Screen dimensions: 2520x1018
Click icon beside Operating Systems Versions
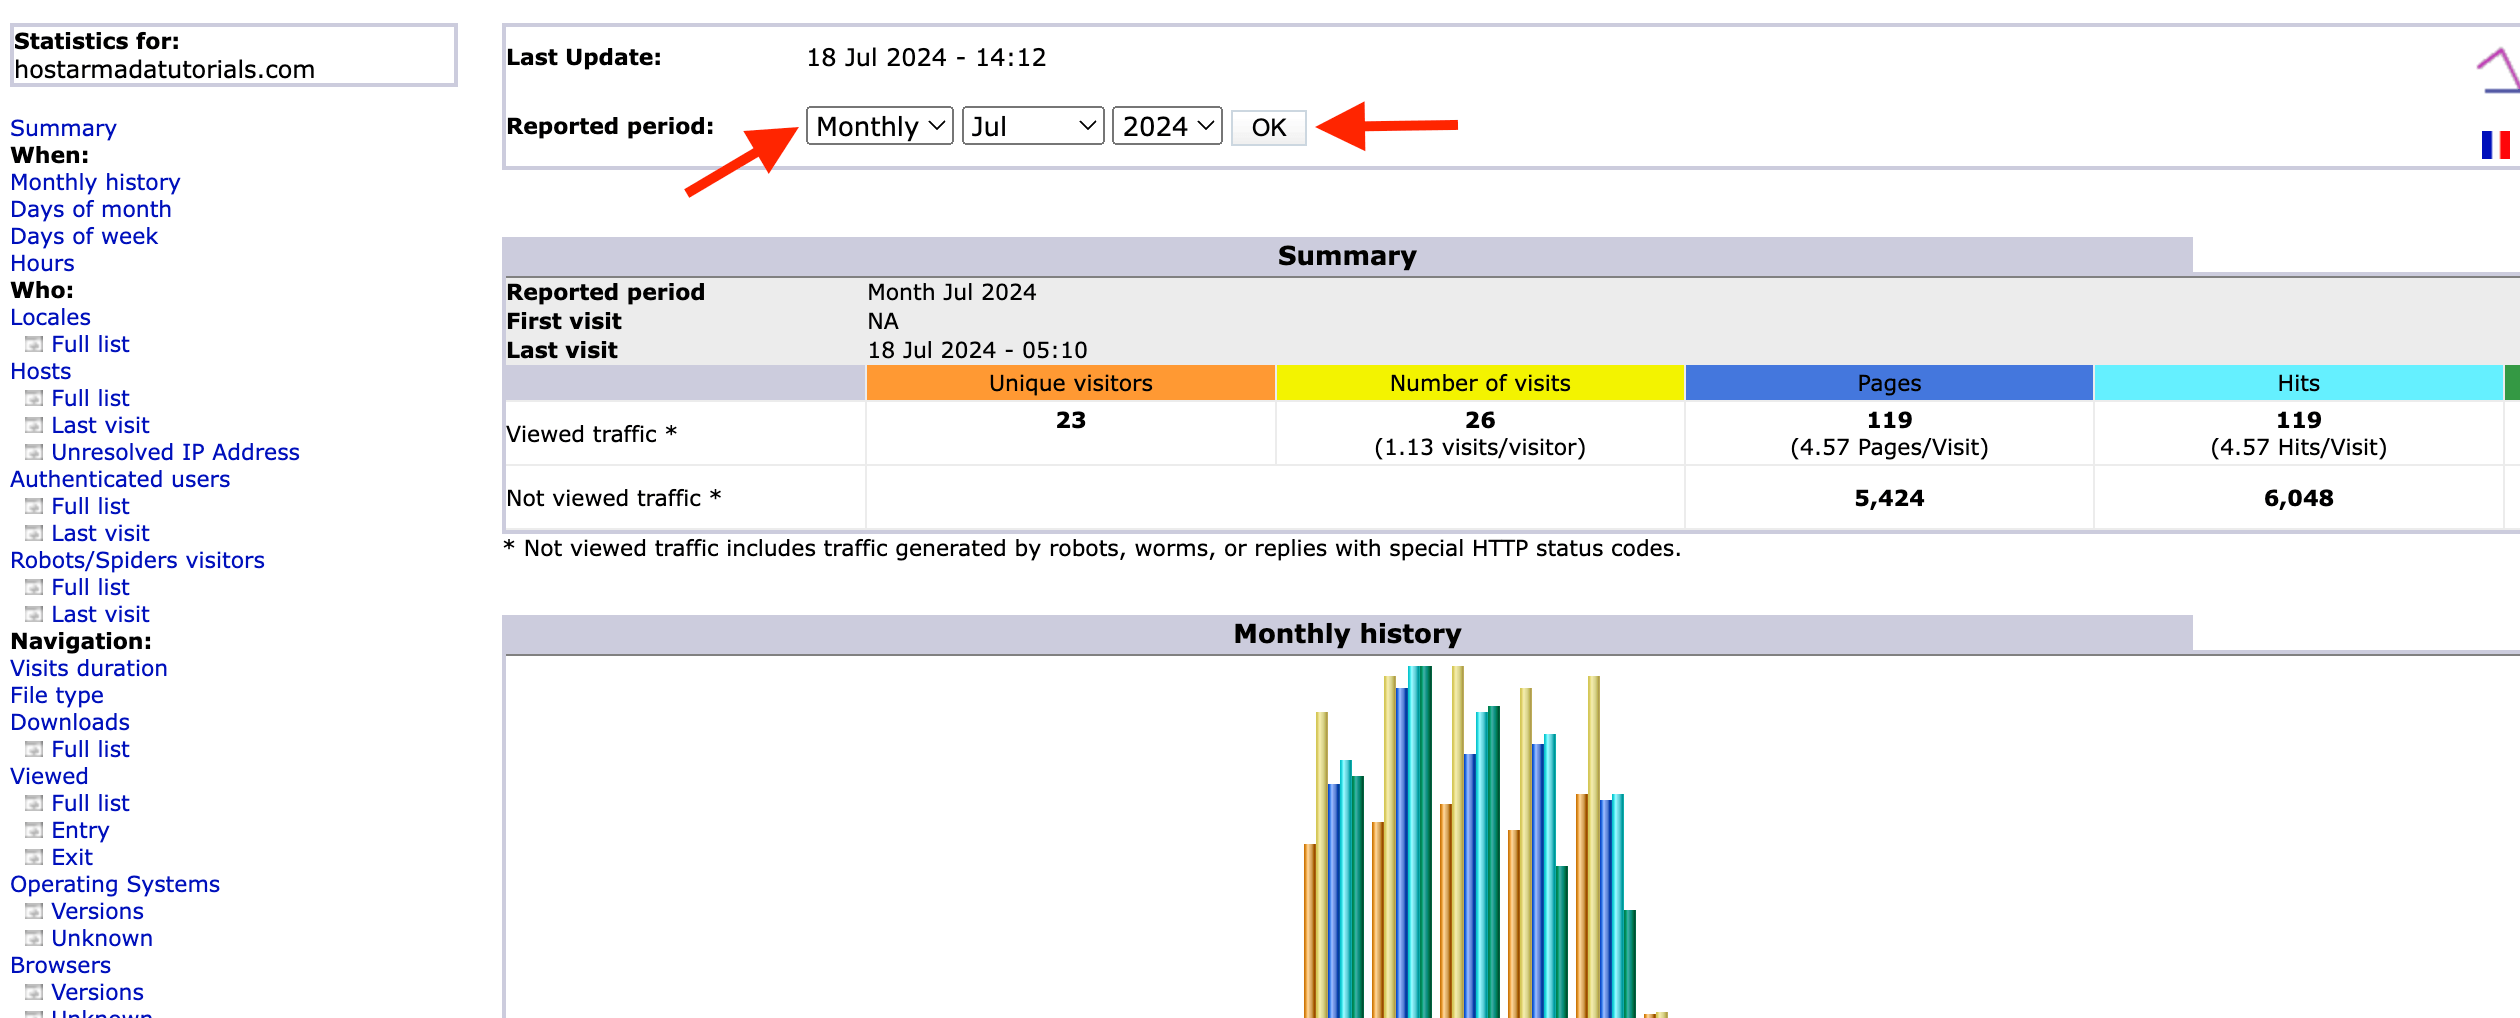34,911
